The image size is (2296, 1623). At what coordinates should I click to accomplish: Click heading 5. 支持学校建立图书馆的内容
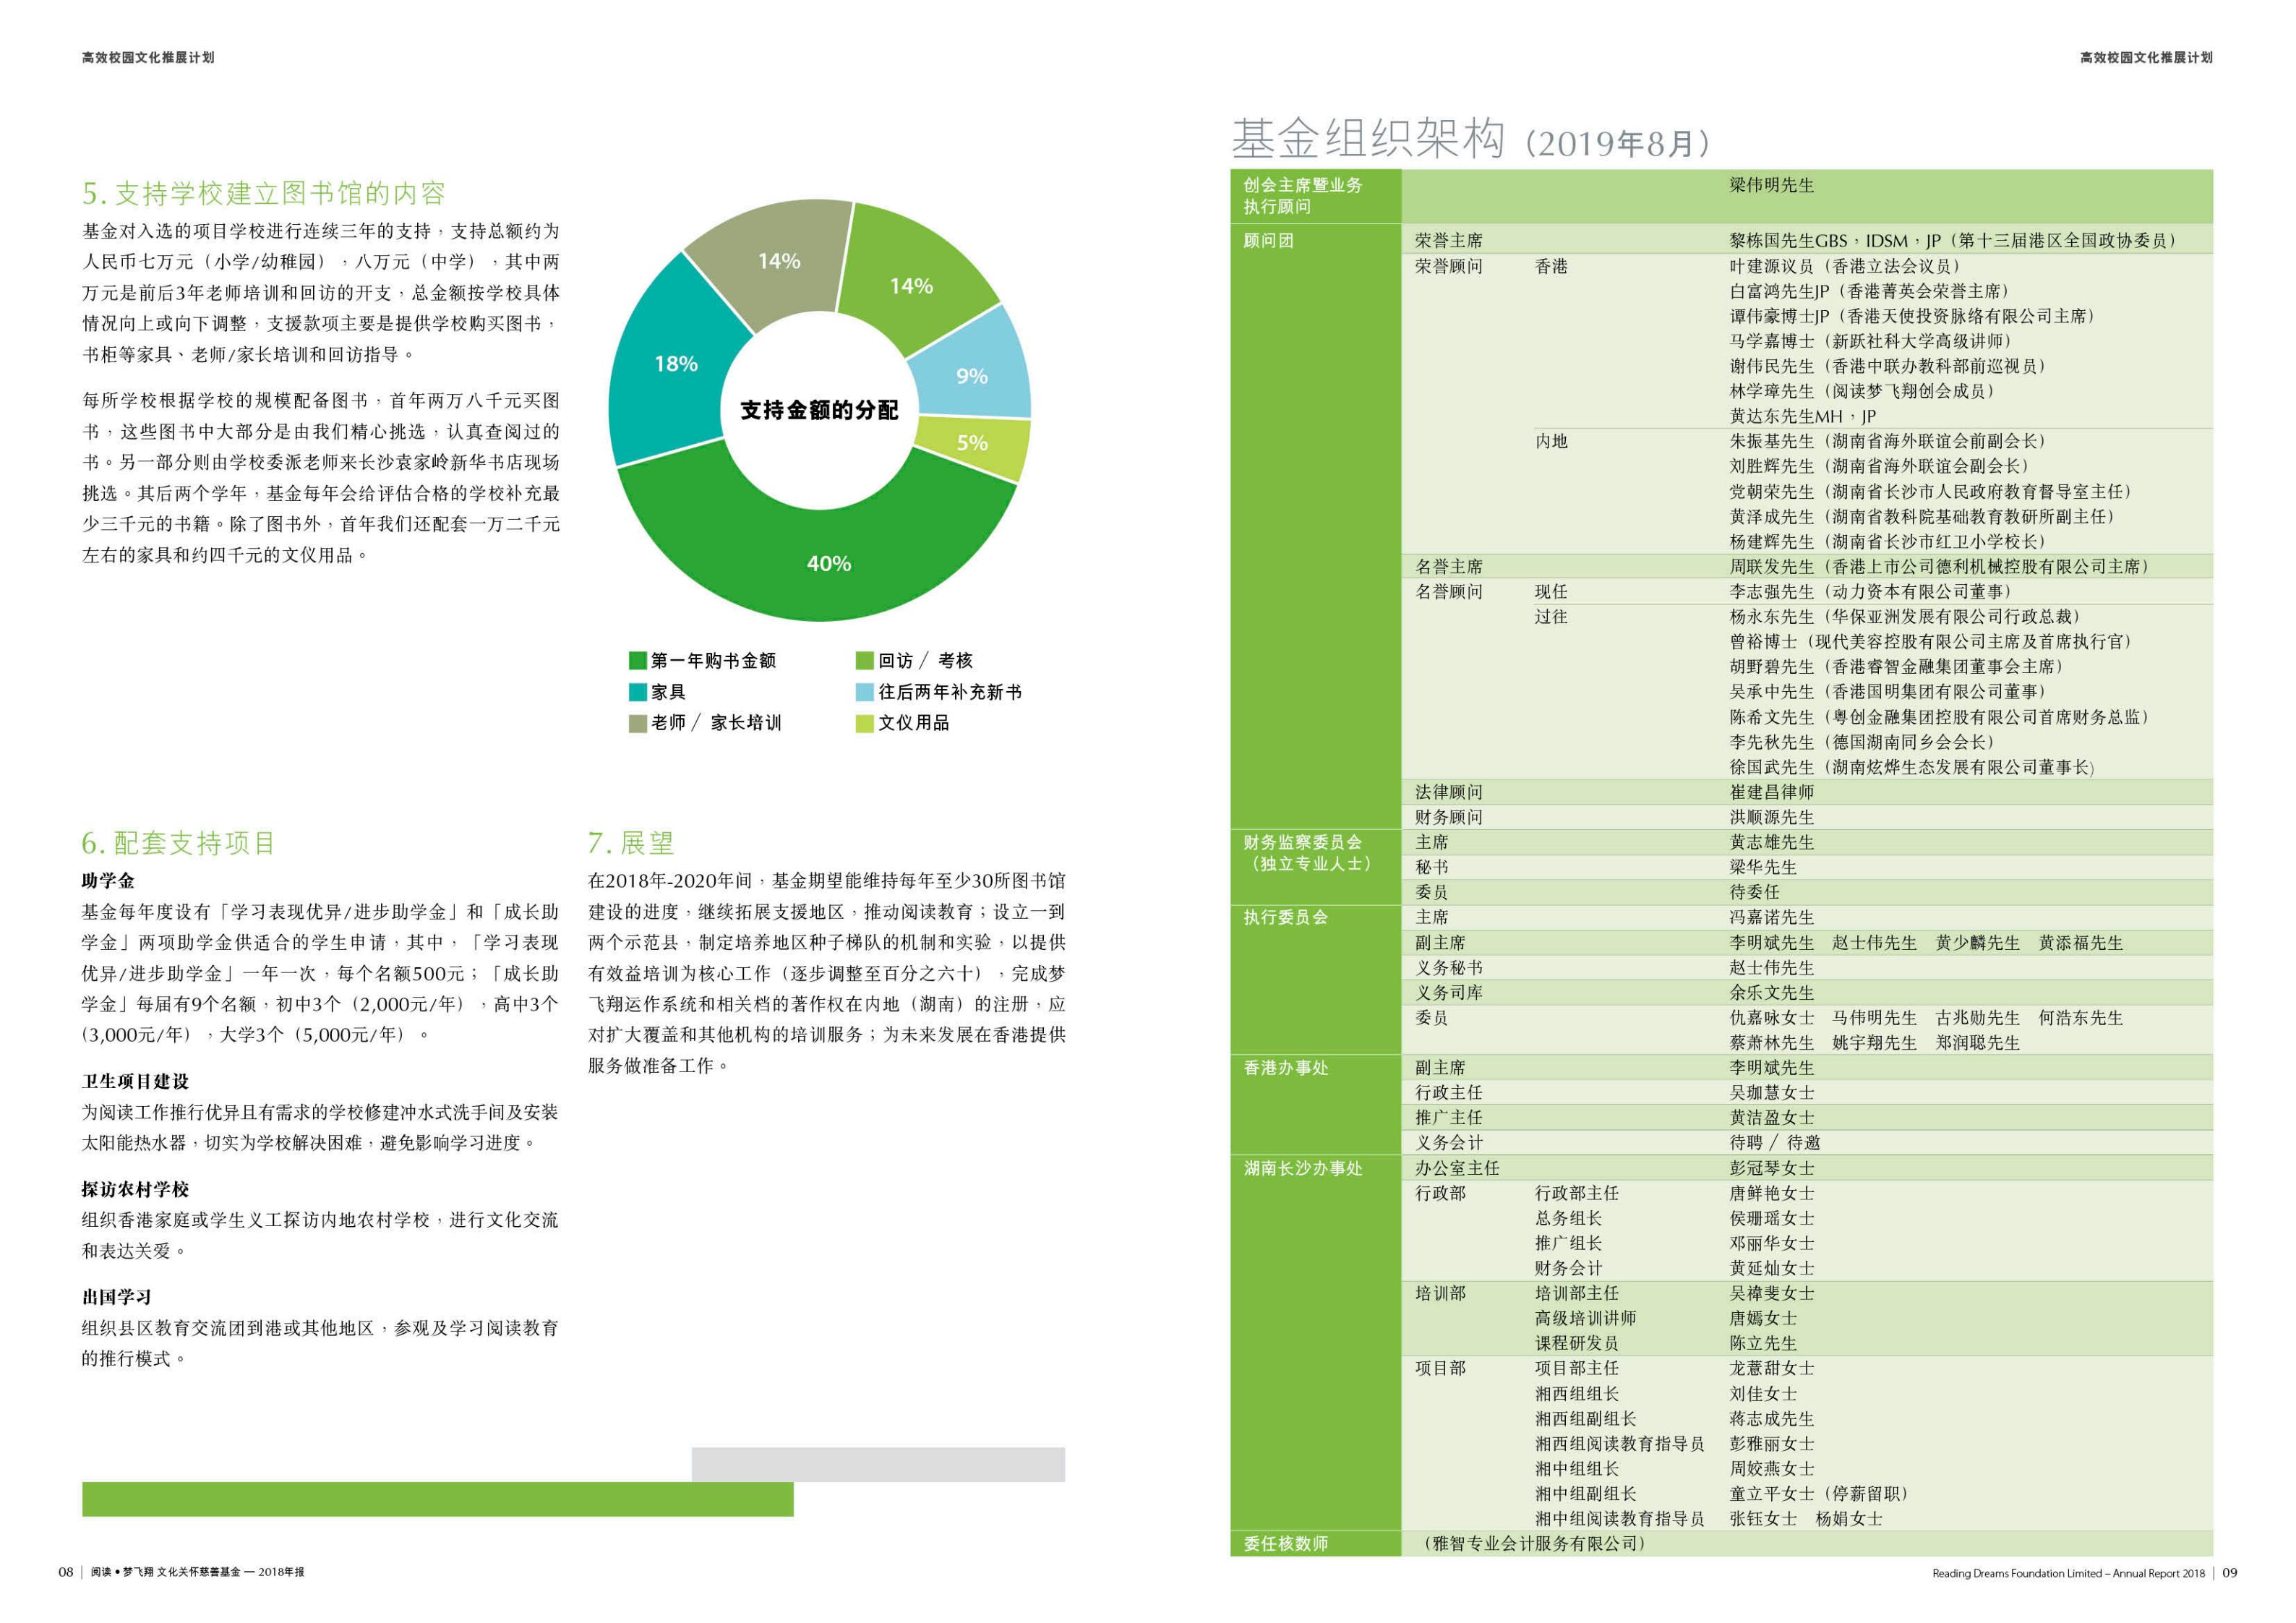[x=264, y=193]
